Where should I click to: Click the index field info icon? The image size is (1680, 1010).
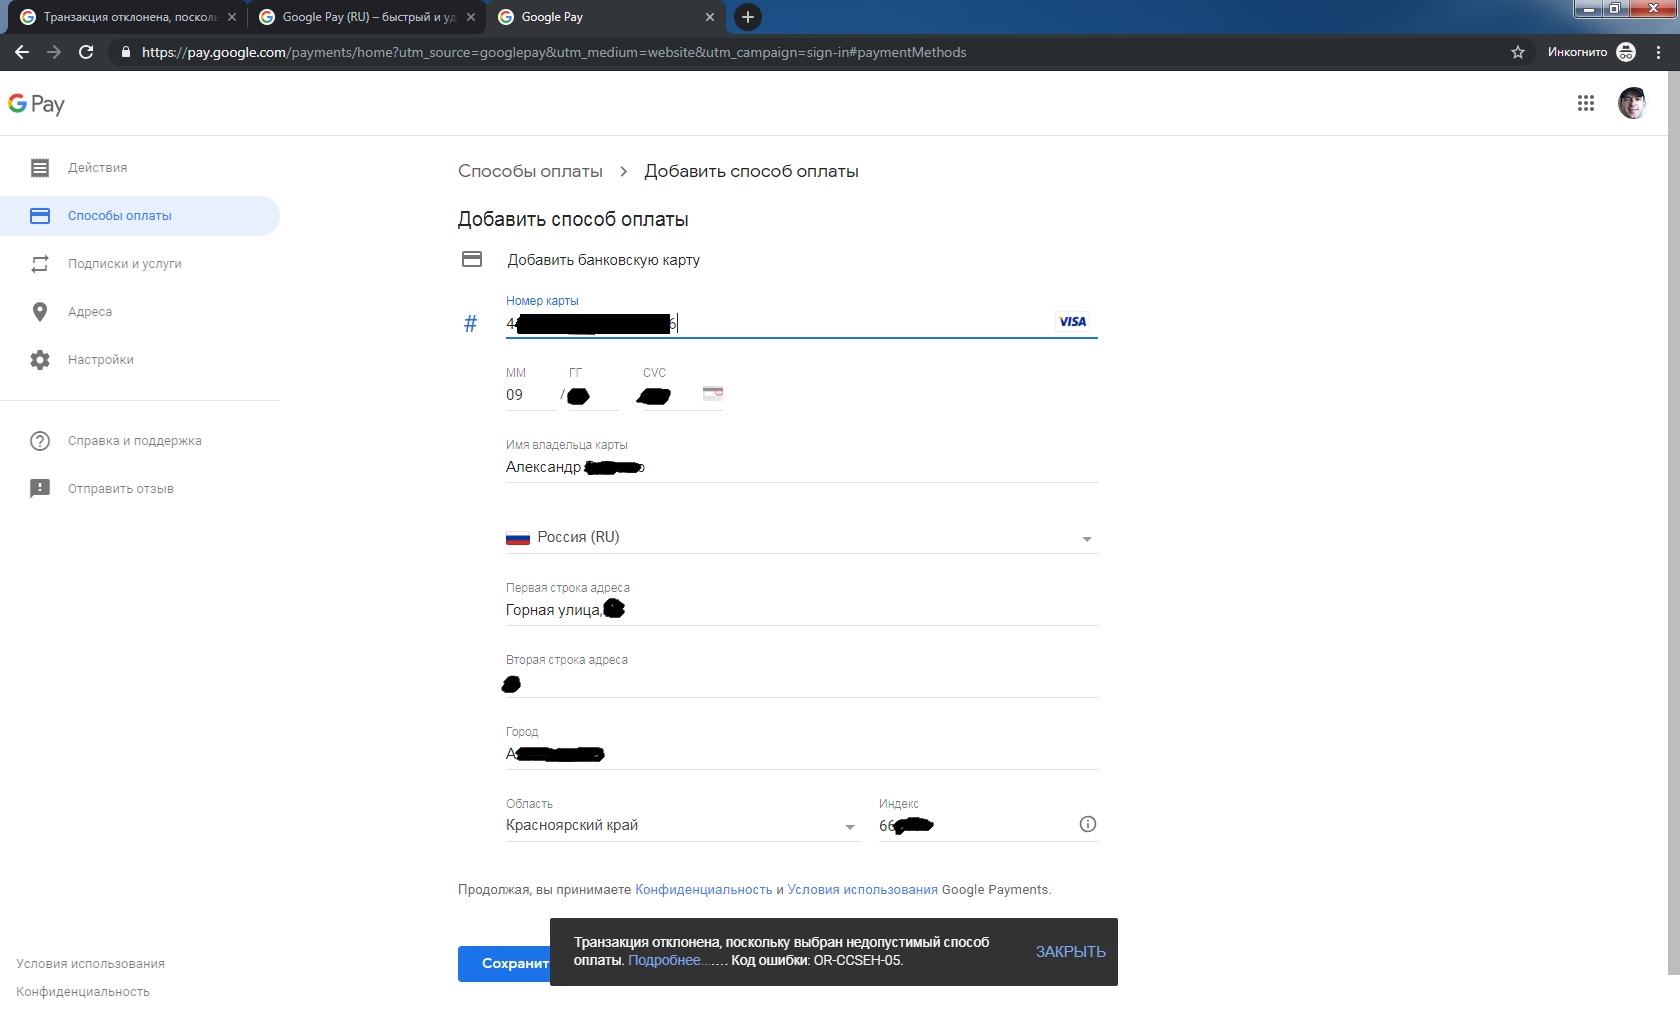(x=1088, y=824)
